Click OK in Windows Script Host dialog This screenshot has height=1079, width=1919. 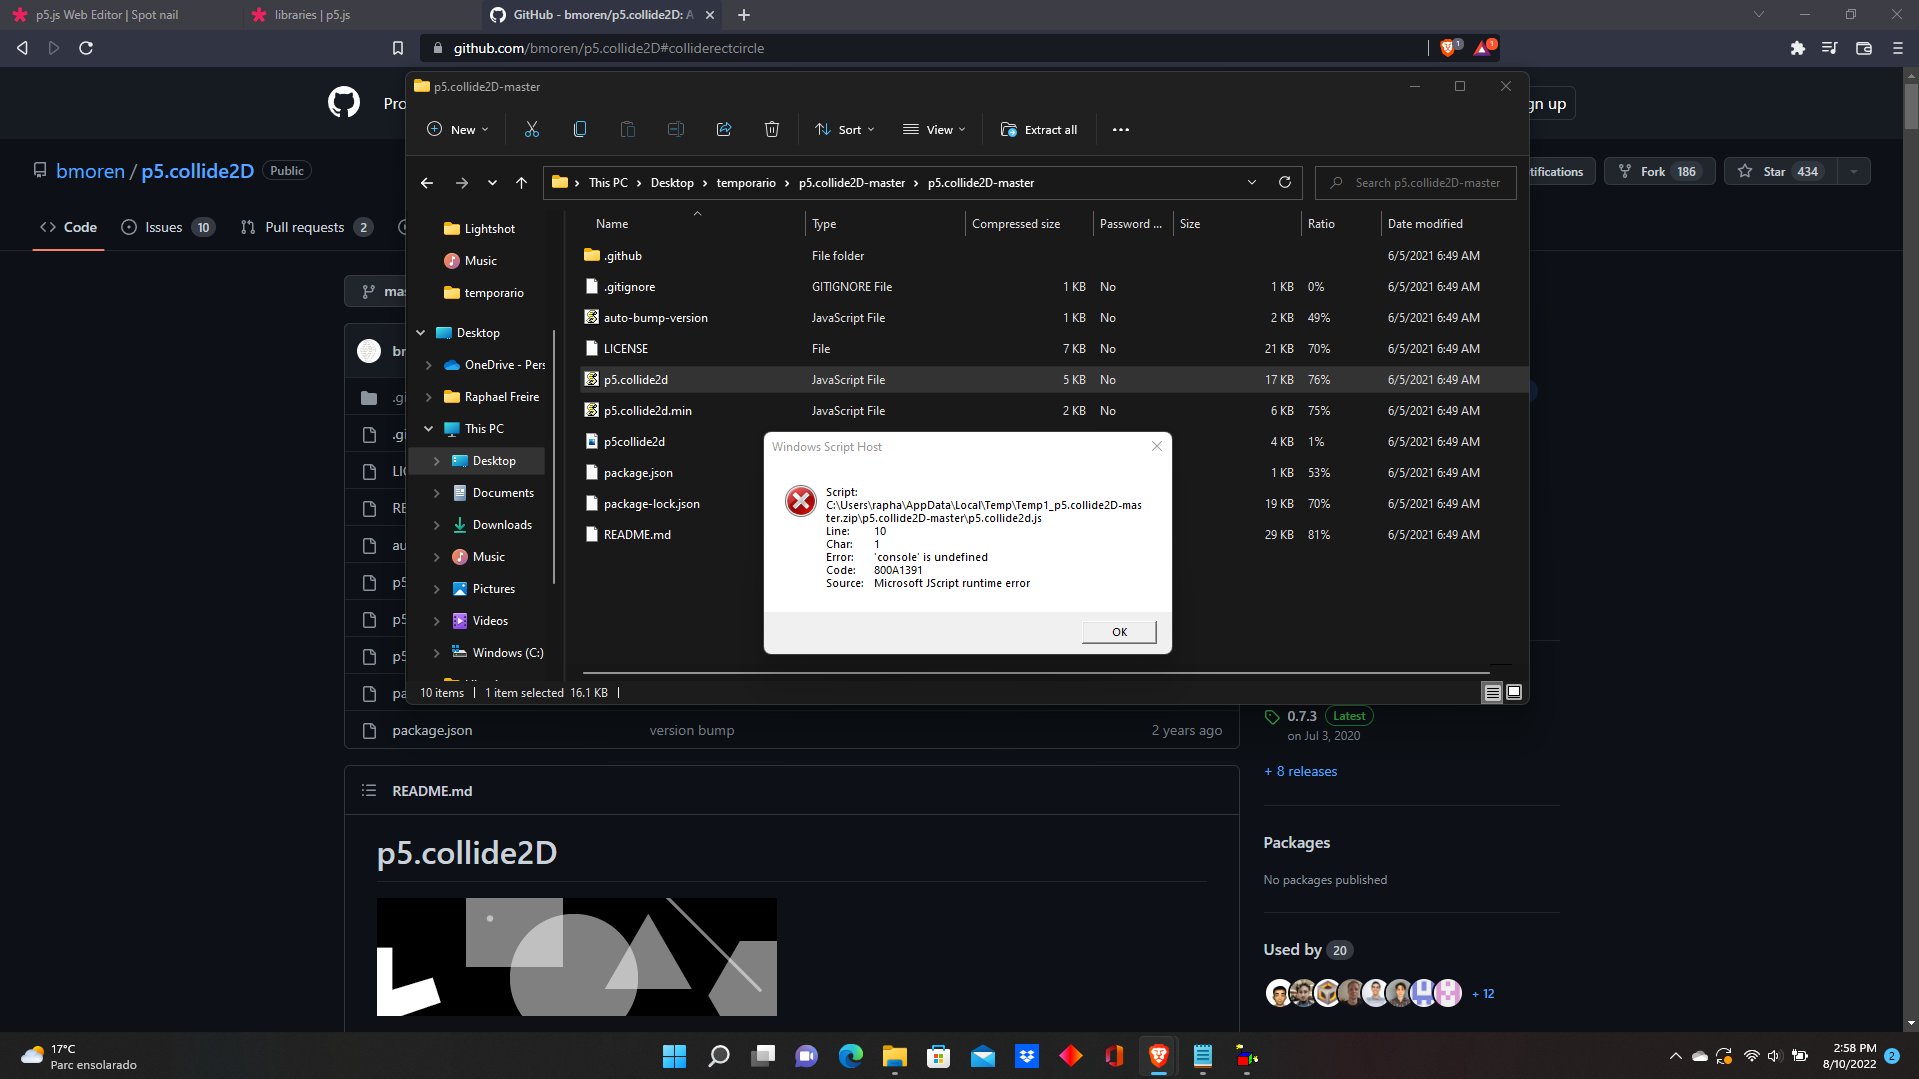[x=1119, y=632]
